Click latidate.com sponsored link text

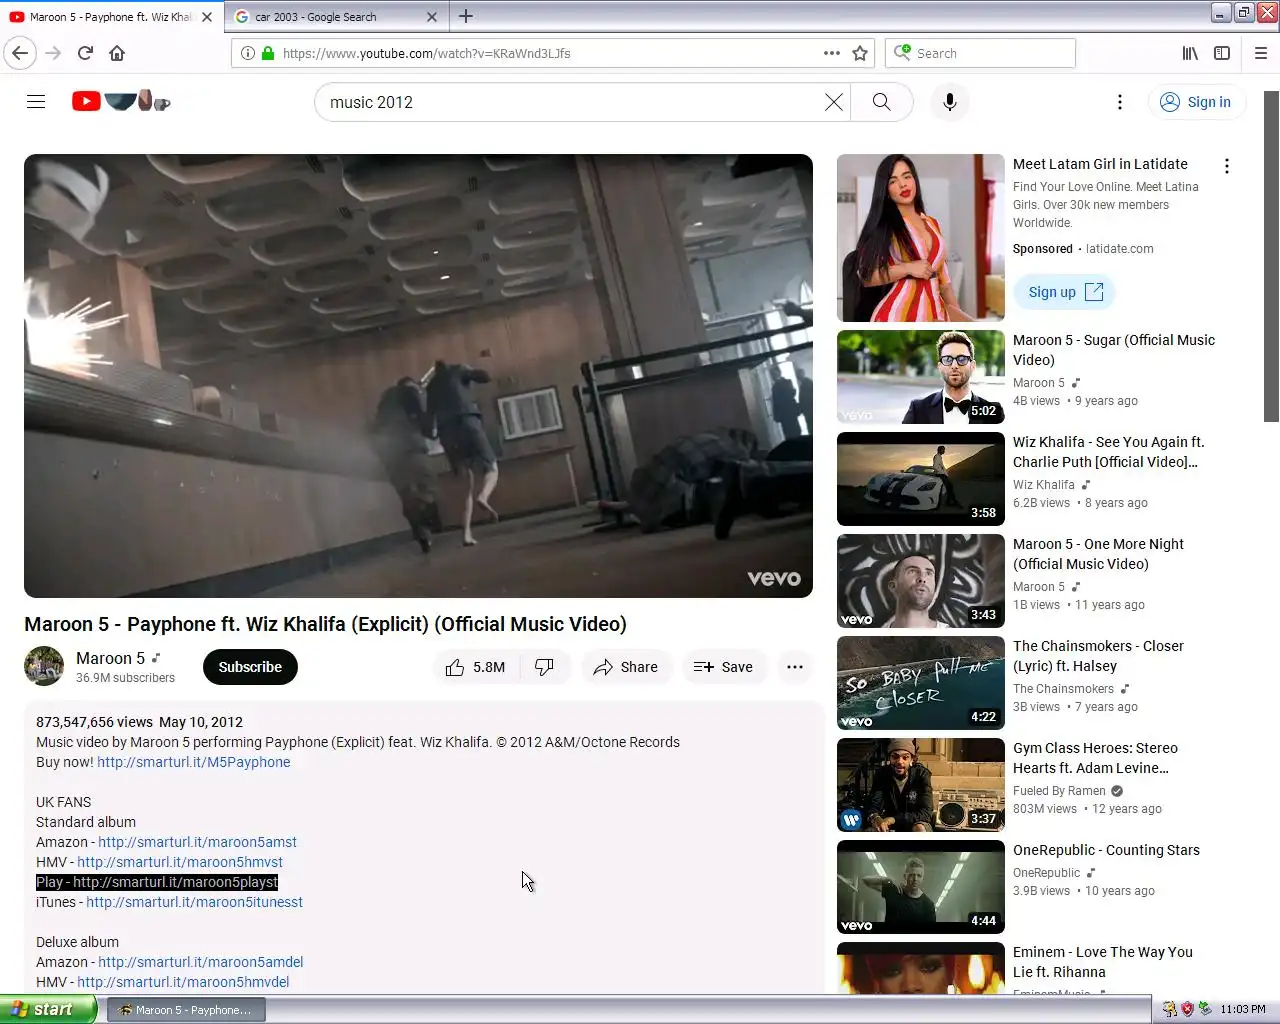(x=1119, y=249)
